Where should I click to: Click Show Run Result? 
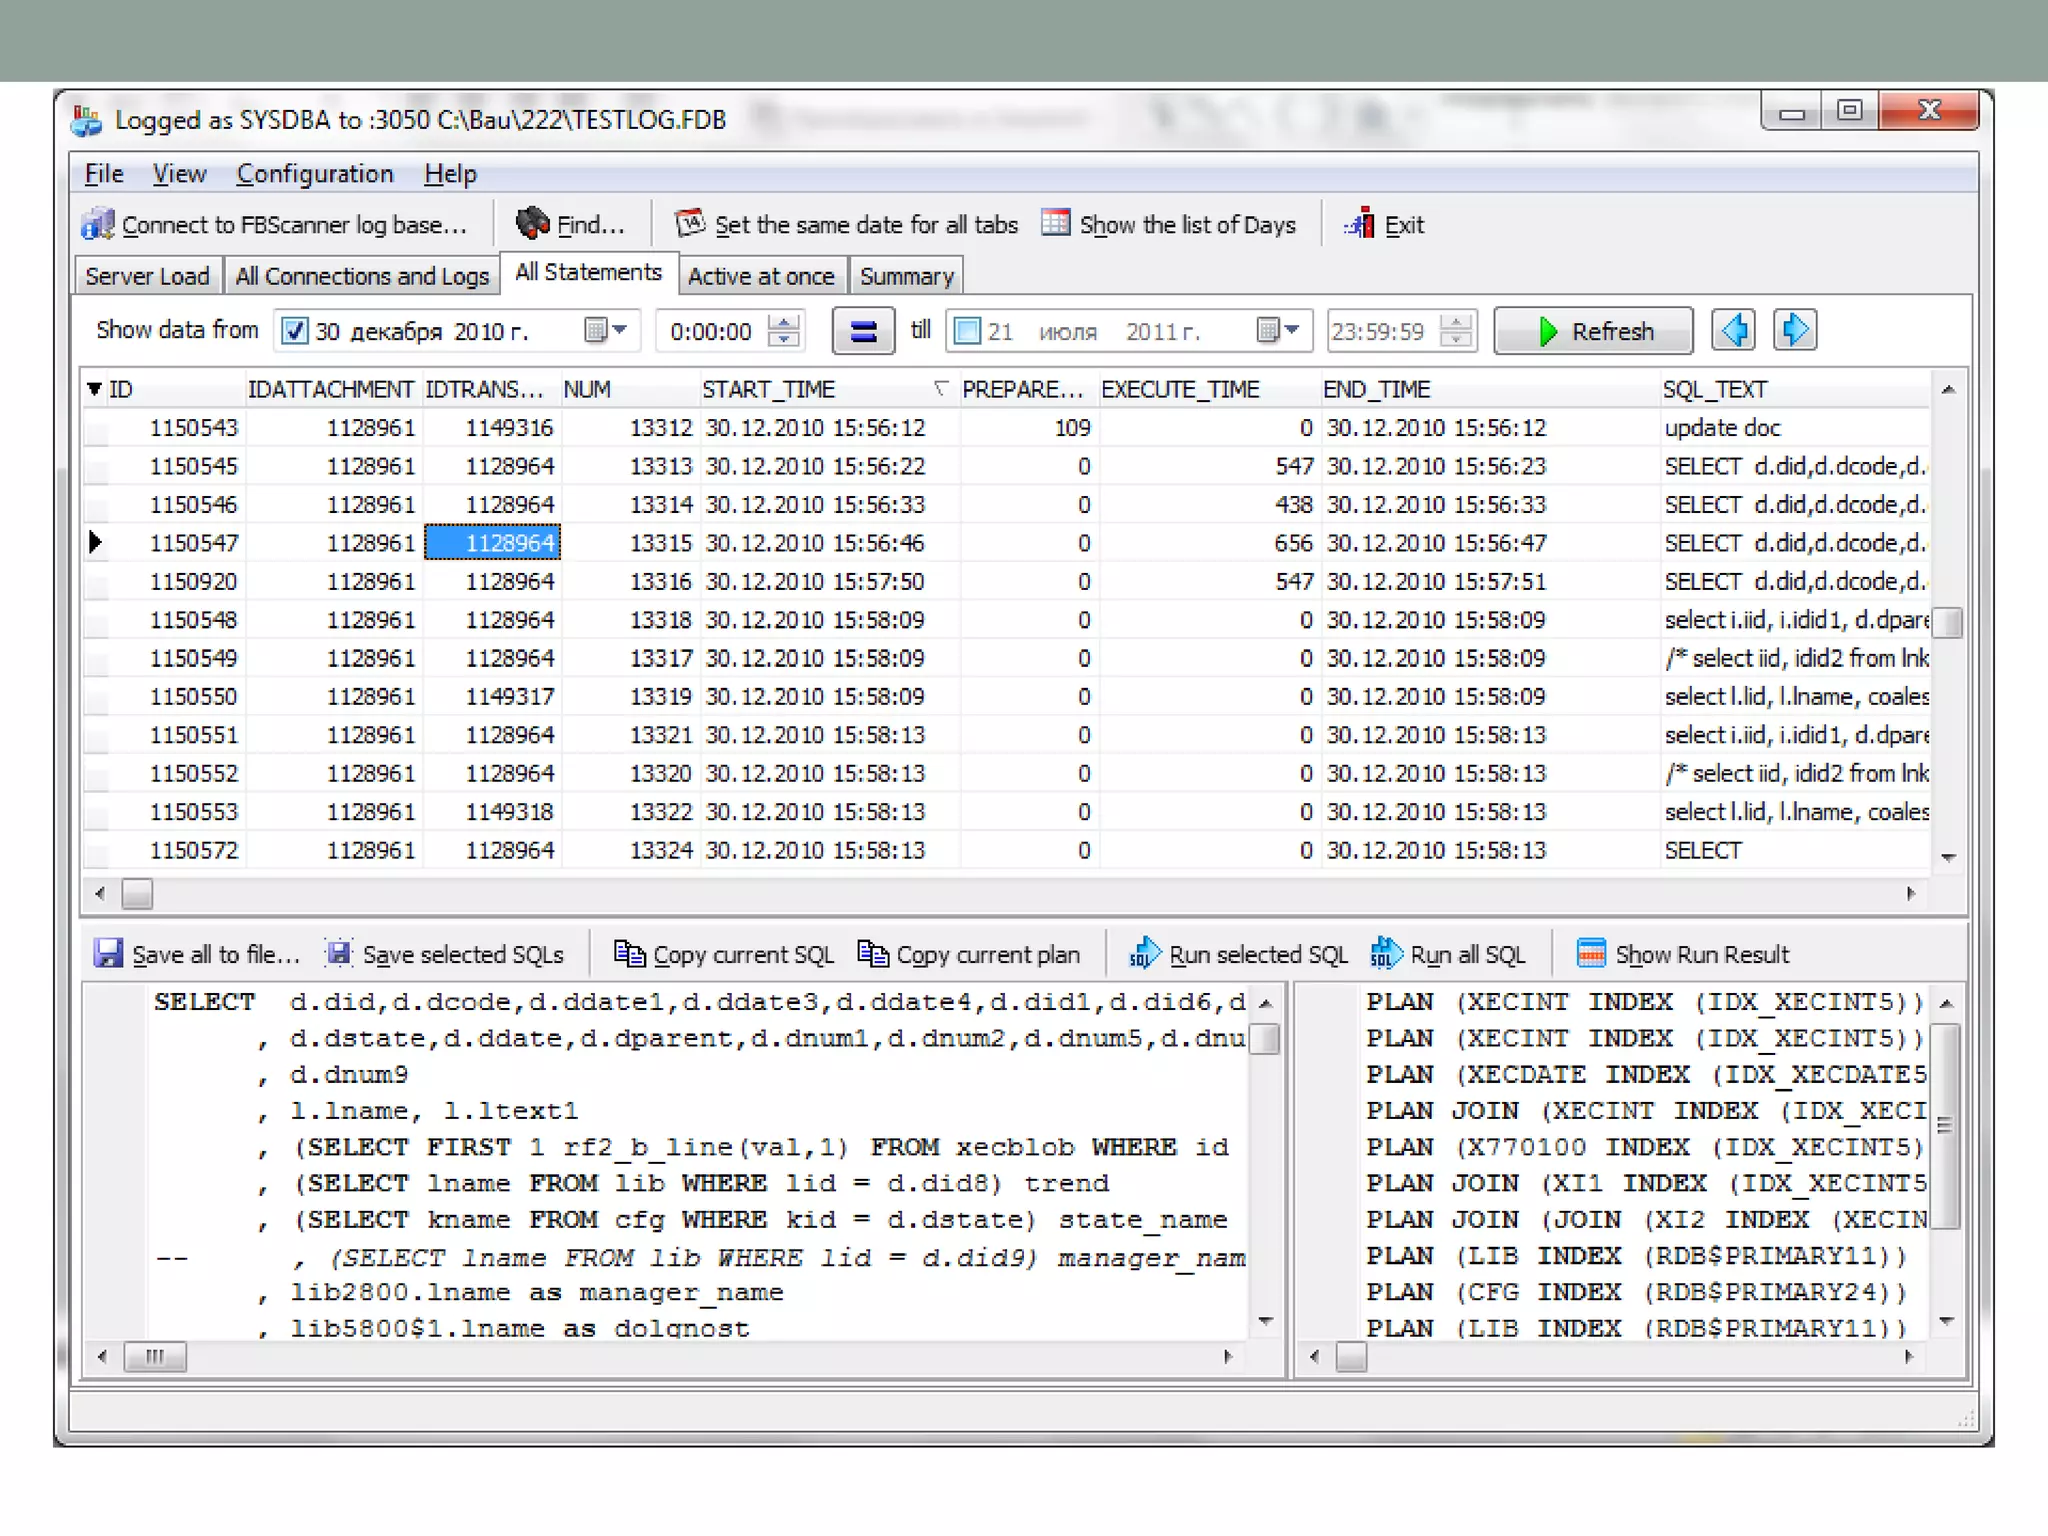[x=1683, y=954]
